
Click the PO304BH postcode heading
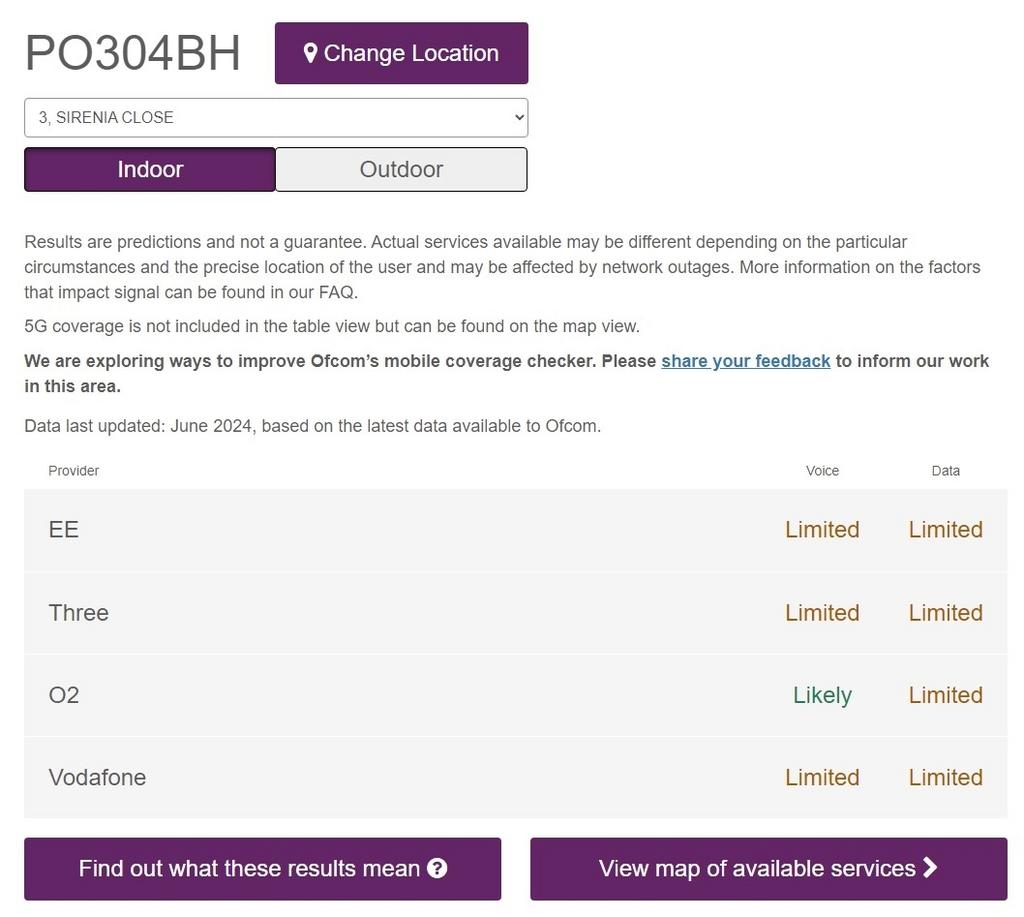[133, 54]
